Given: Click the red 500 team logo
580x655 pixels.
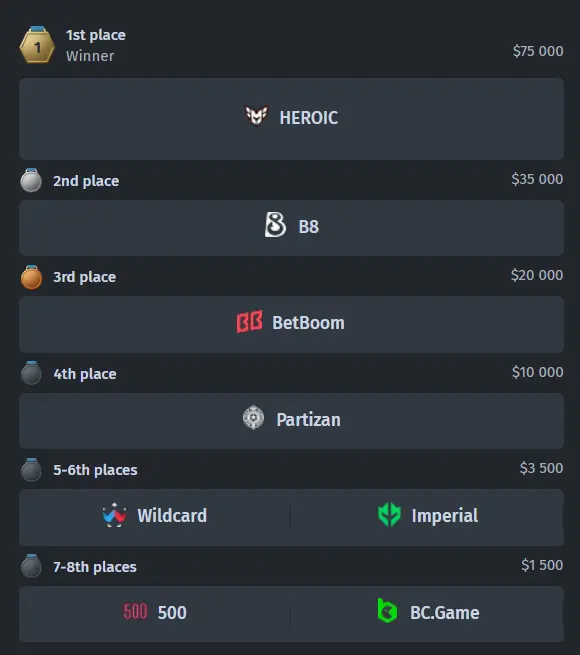Looking at the screenshot, I should pos(135,612).
